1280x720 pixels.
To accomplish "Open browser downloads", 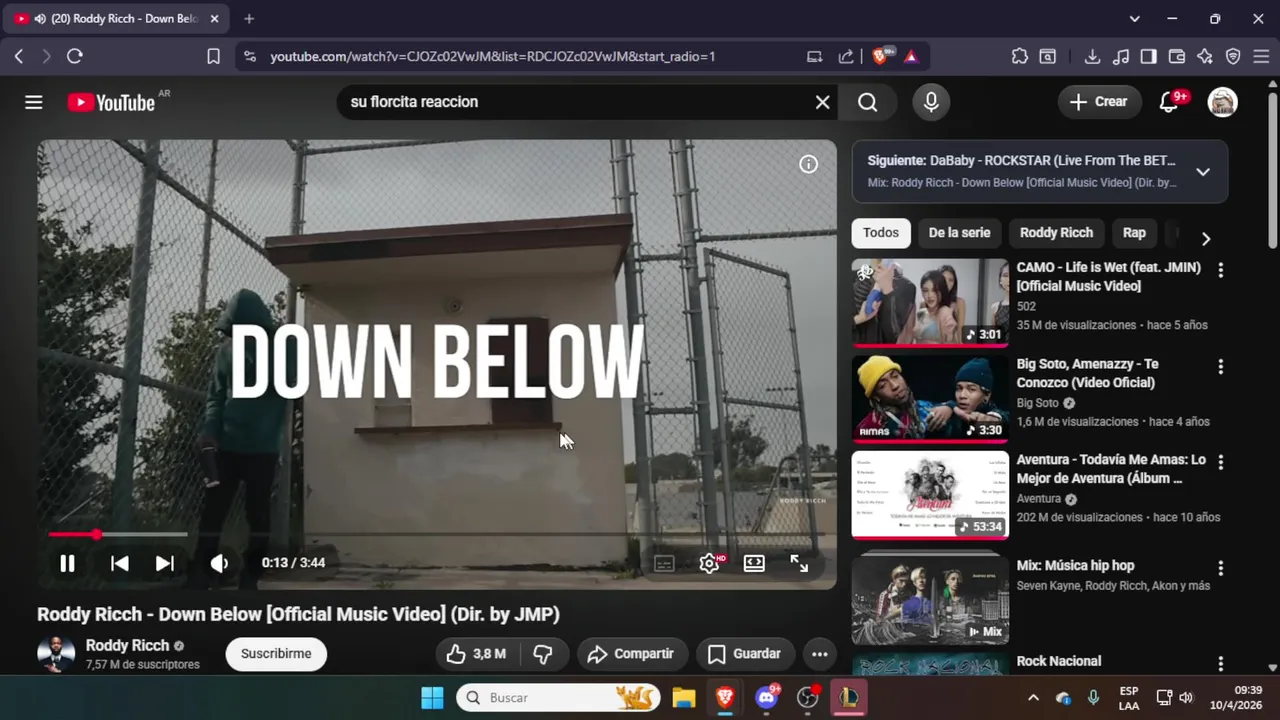I will (1092, 57).
